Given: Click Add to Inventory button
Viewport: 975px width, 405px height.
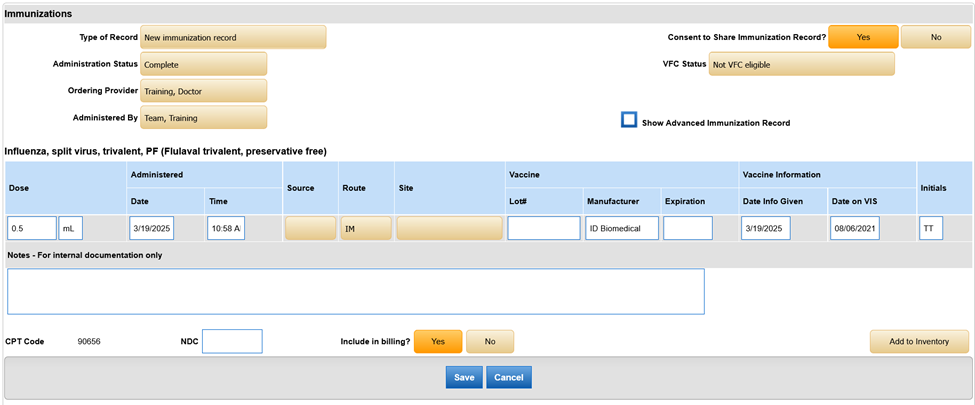Looking at the screenshot, I should click(x=919, y=342).
